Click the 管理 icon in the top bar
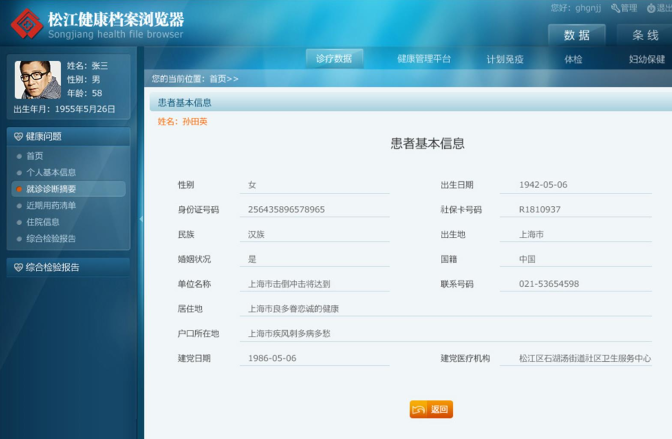The width and height of the screenshot is (672, 439). click(614, 8)
